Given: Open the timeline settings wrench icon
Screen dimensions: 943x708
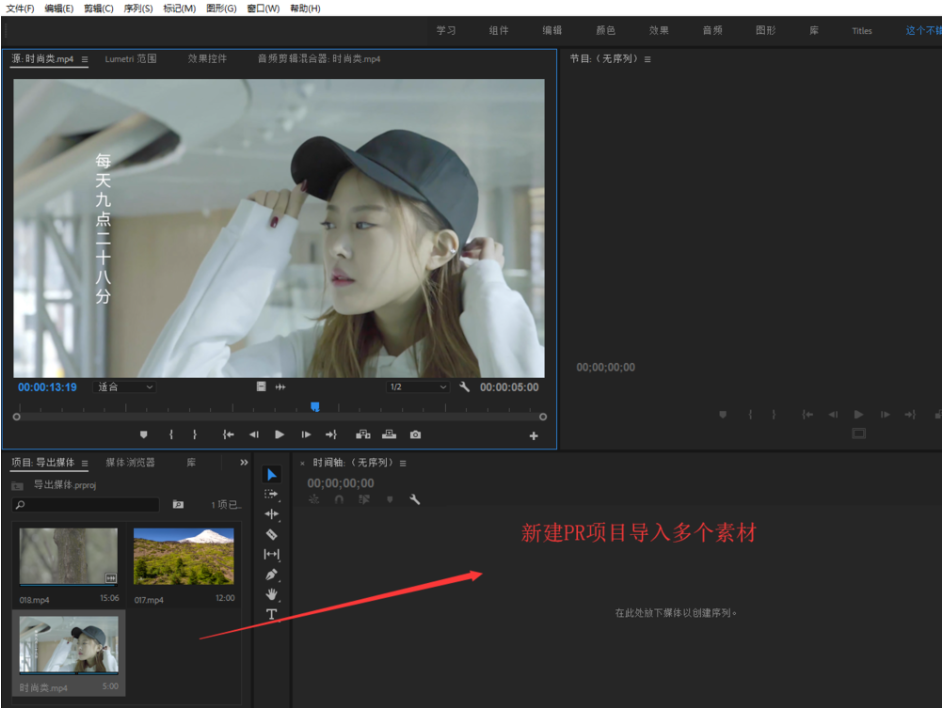Looking at the screenshot, I should coord(415,500).
